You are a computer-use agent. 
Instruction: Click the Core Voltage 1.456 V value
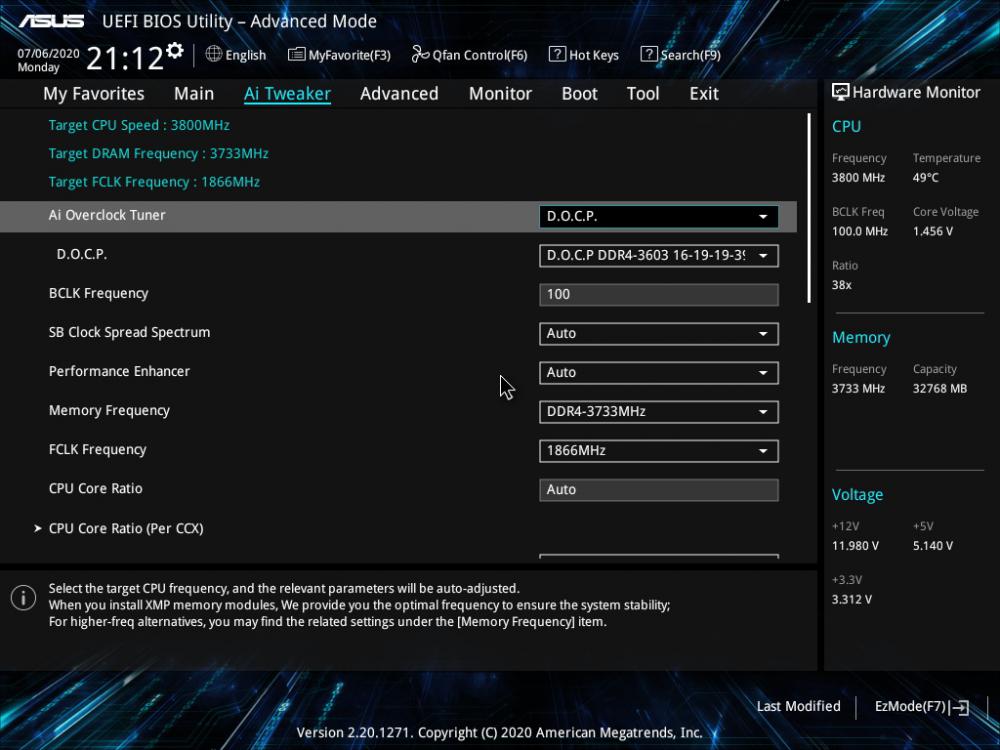932,232
